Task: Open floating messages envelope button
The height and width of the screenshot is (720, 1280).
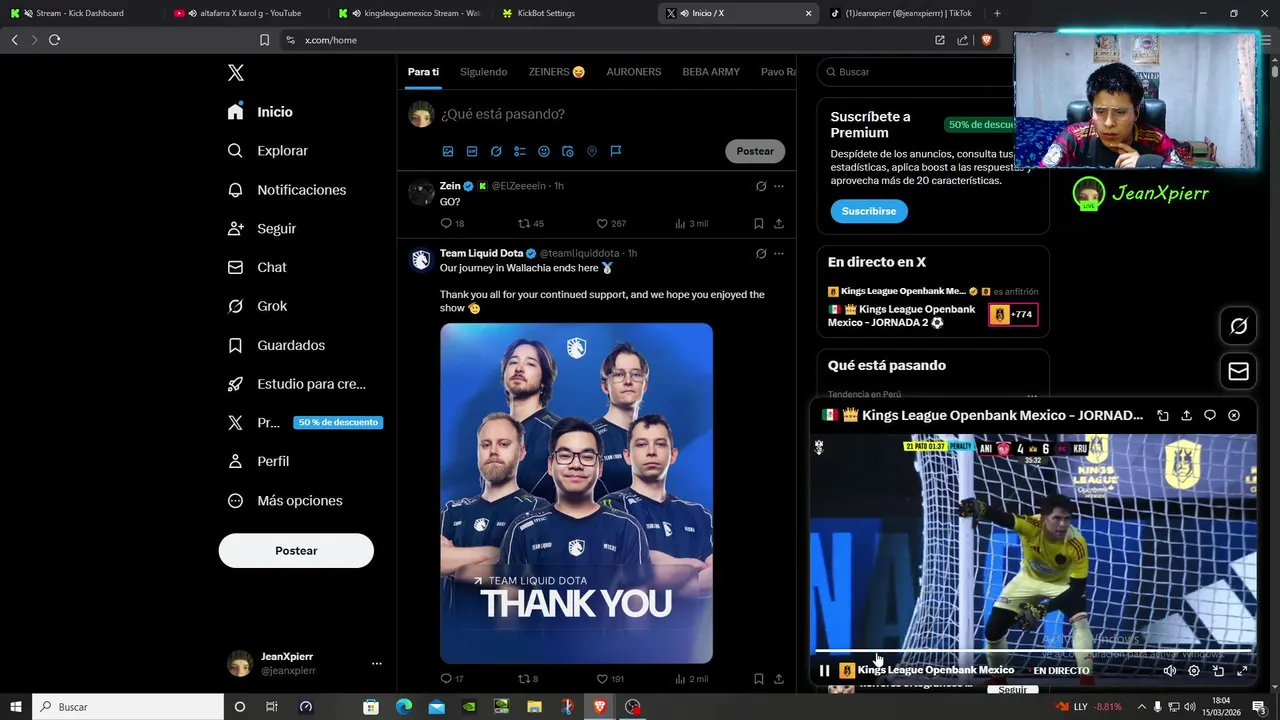Action: tap(1238, 371)
